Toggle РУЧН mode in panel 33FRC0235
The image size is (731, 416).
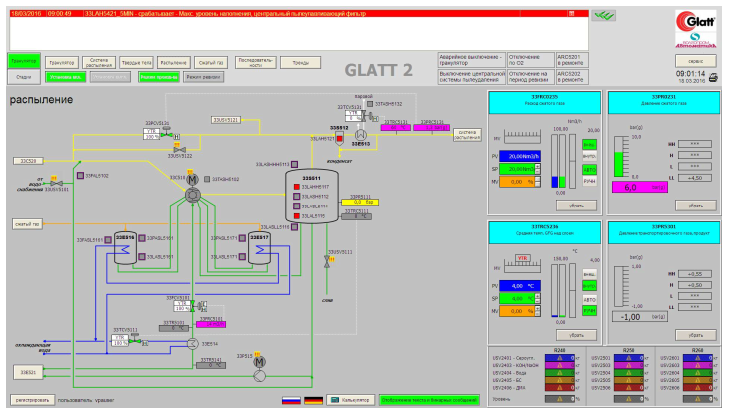589,181
